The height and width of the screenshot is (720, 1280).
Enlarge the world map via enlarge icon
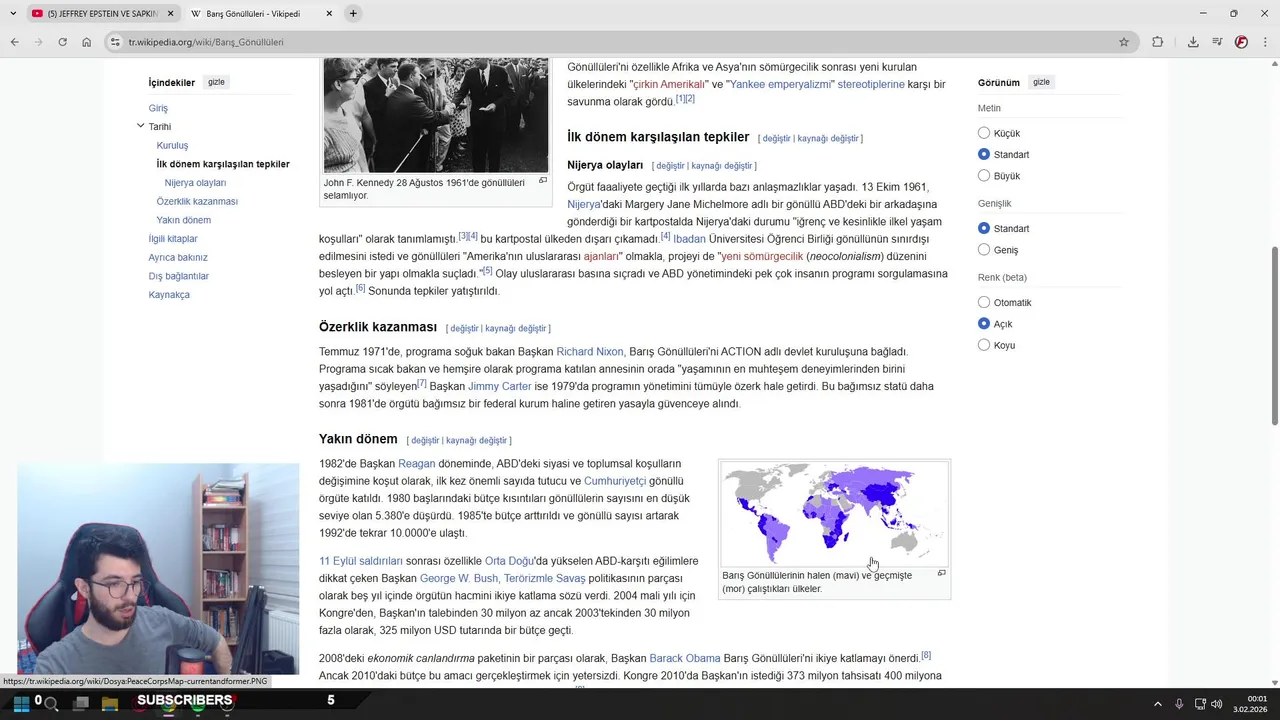941,573
